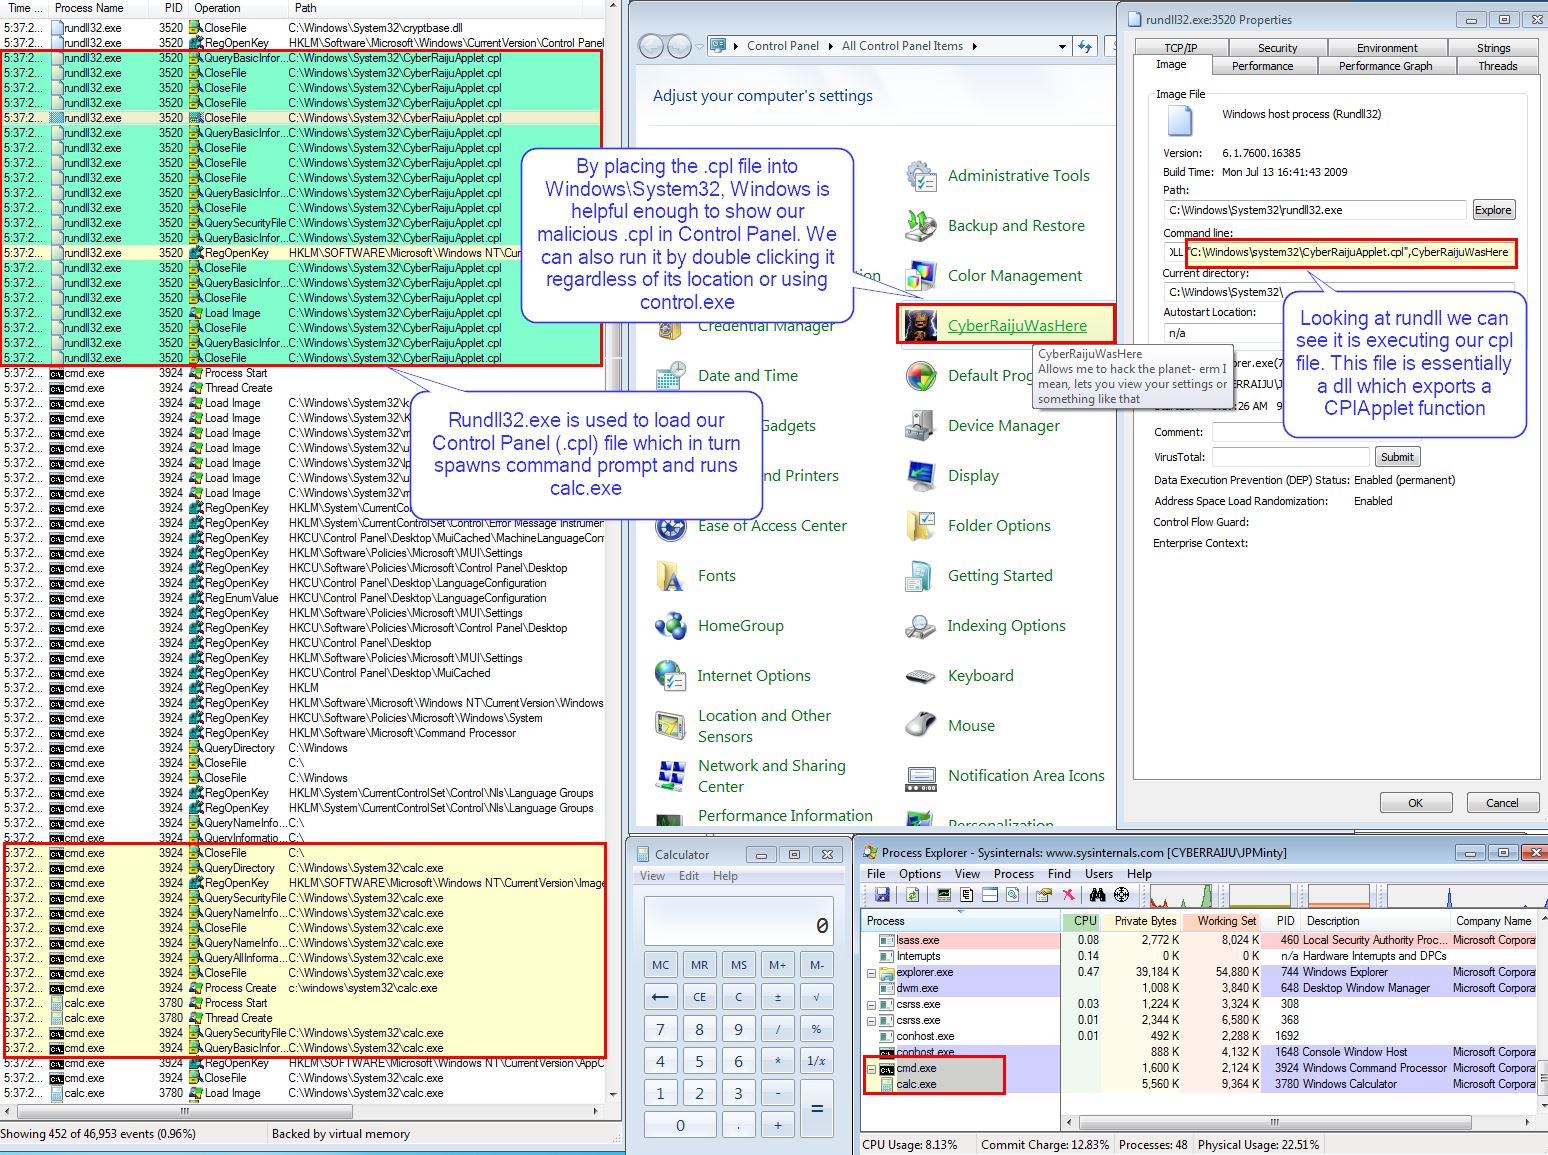Click Save icon in Process Explorer toolbar
The height and width of the screenshot is (1155, 1548).
coord(882,894)
